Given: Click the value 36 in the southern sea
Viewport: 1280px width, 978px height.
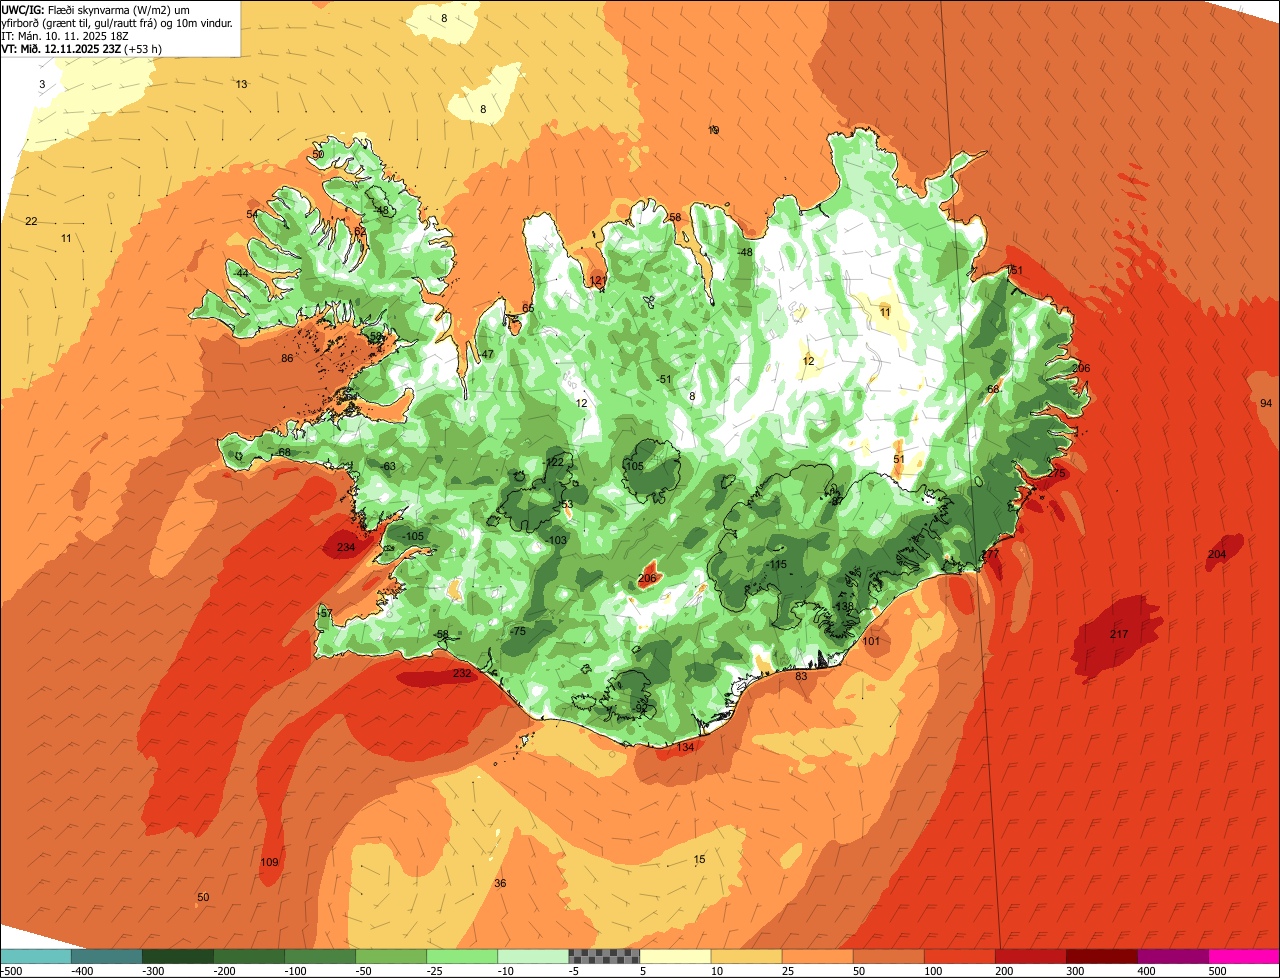Looking at the screenshot, I should [x=500, y=884].
